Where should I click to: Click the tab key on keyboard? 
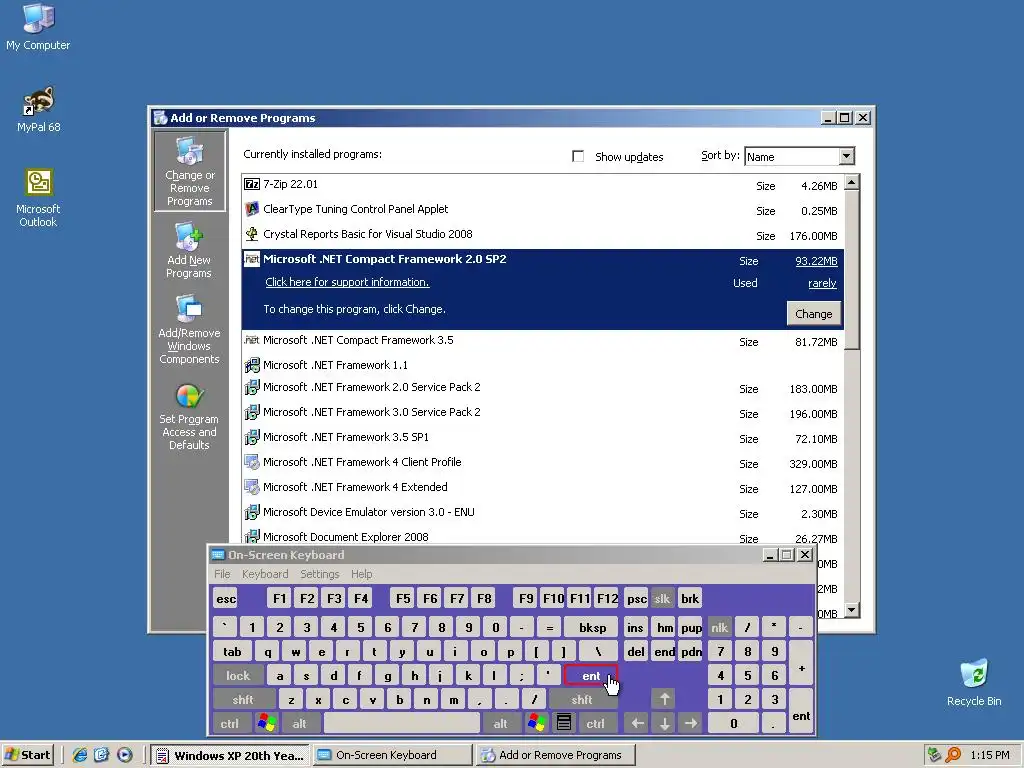click(x=232, y=652)
